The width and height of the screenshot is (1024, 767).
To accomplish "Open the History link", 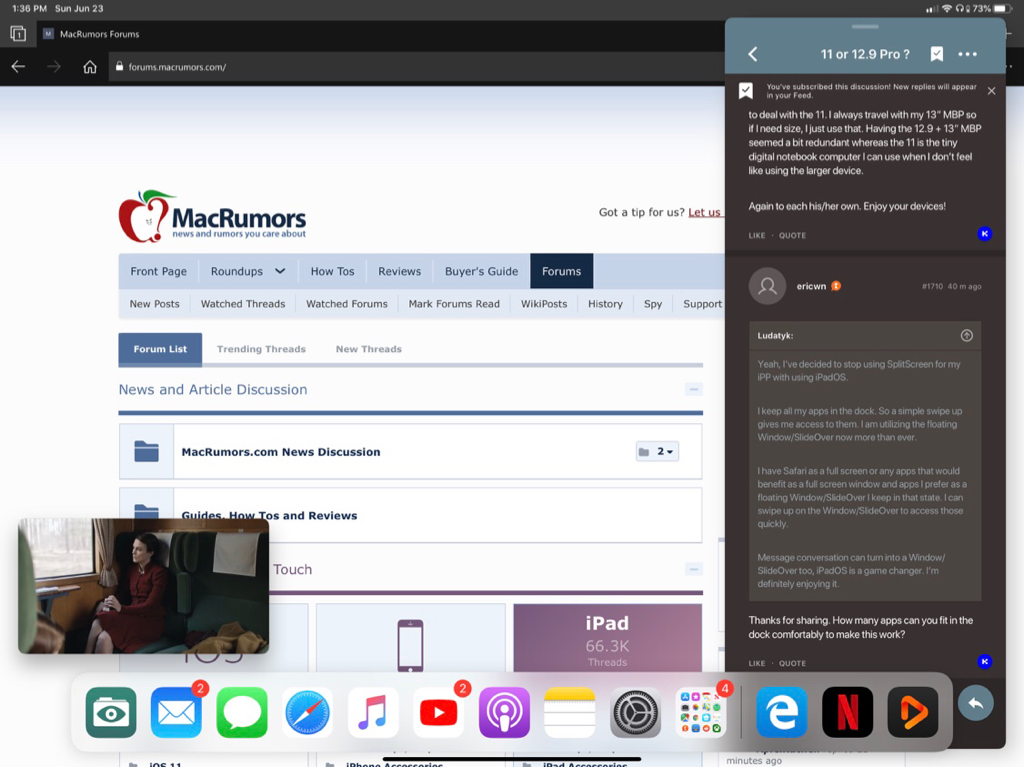I will click(x=605, y=304).
